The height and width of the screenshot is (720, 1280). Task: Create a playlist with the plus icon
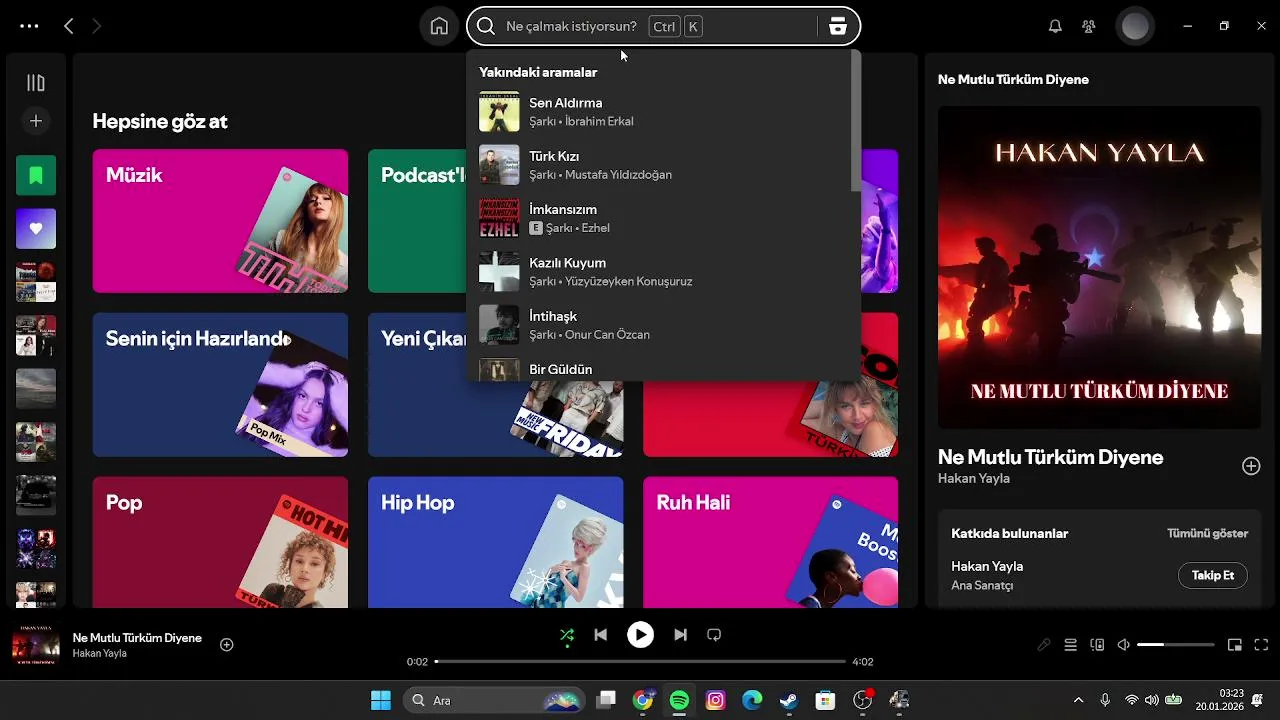pos(36,121)
